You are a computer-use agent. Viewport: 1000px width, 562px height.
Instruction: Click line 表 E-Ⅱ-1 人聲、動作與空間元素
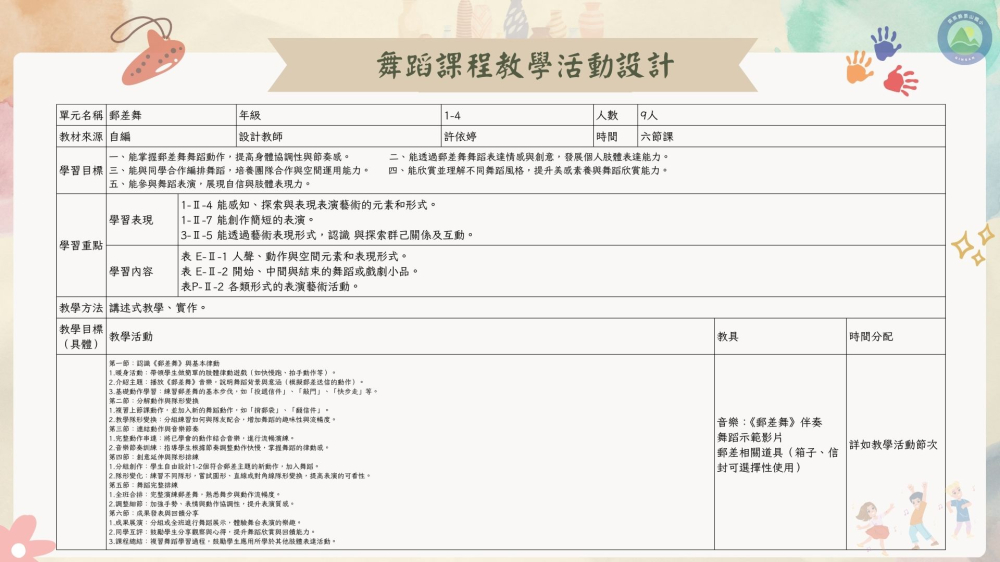295,256
